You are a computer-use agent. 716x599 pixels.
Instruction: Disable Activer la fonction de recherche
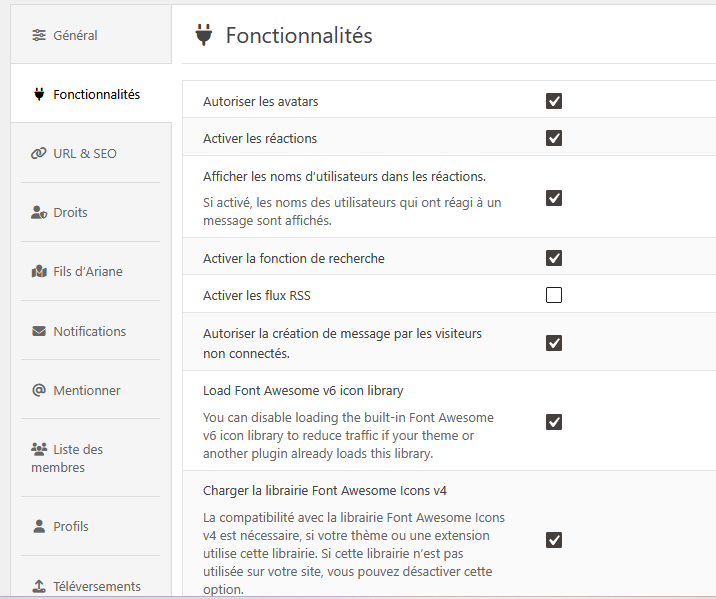pyautogui.click(x=554, y=258)
